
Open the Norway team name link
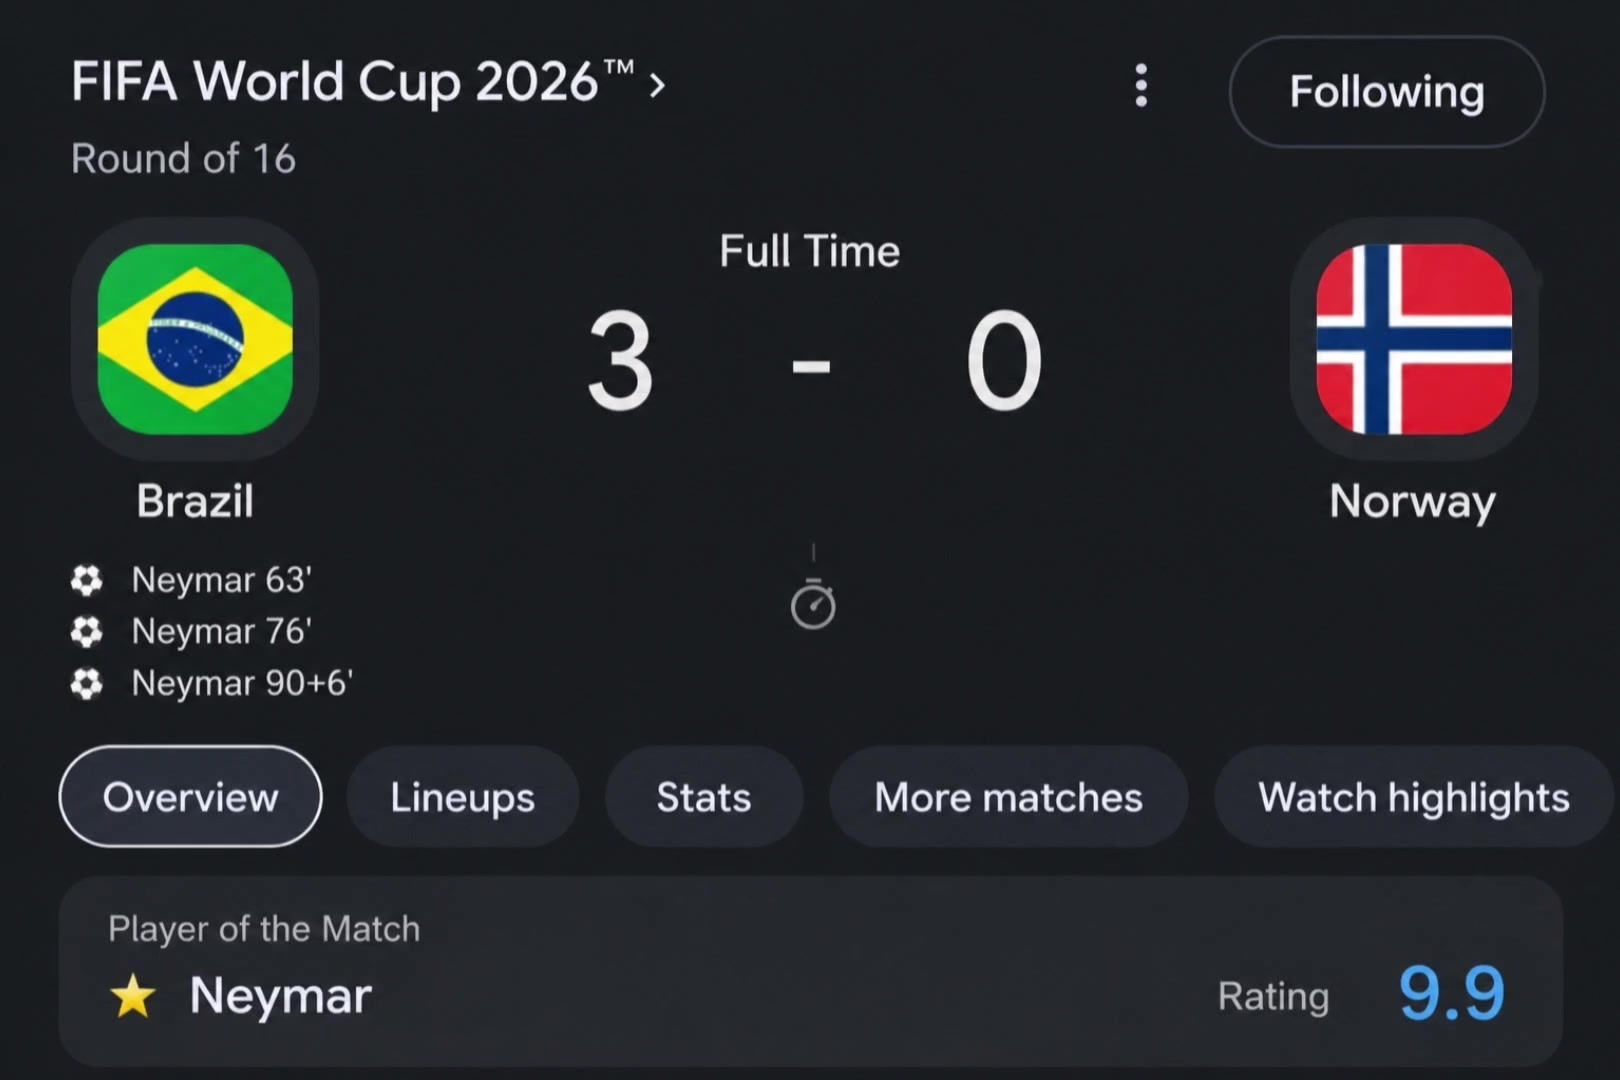[x=1413, y=501]
